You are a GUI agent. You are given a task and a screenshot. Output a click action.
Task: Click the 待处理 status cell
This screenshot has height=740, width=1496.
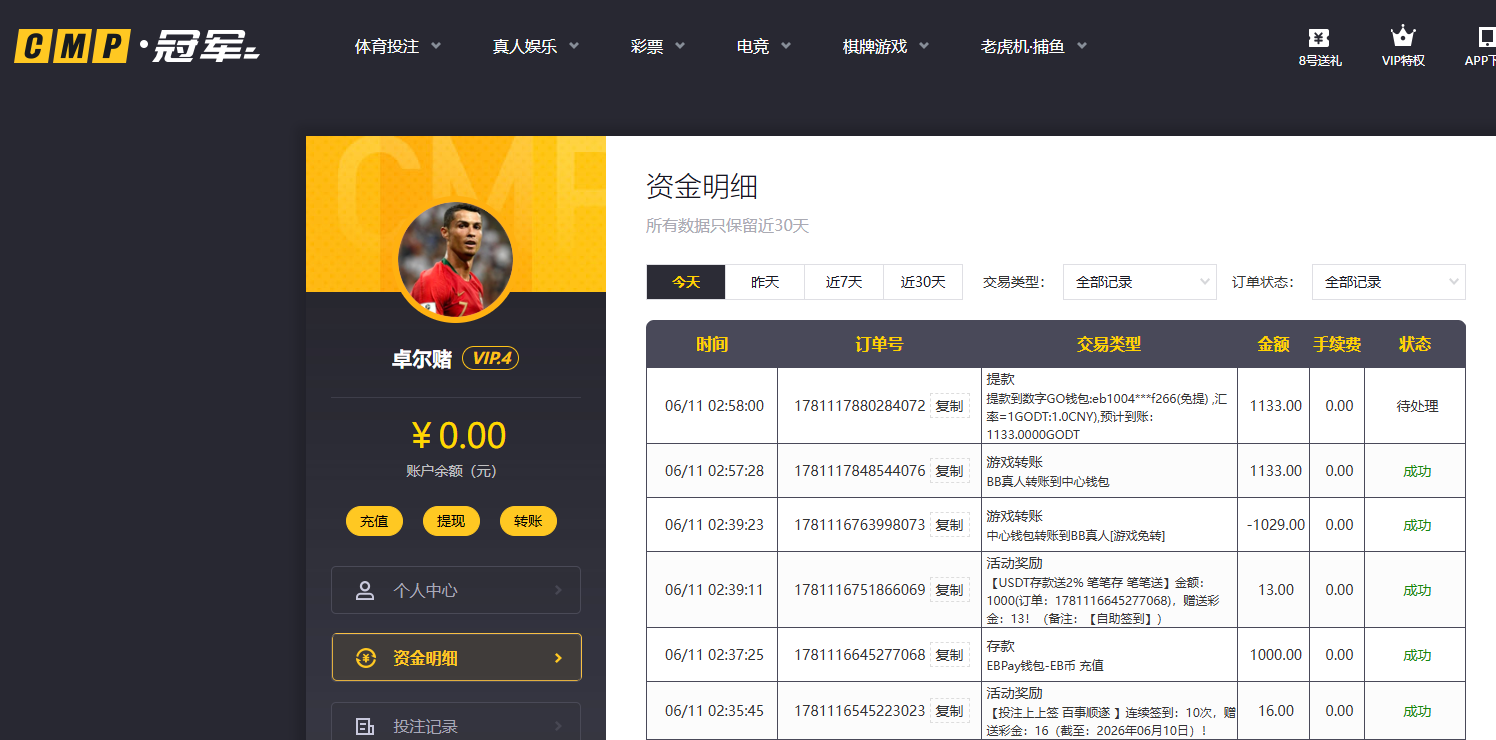(x=1417, y=406)
